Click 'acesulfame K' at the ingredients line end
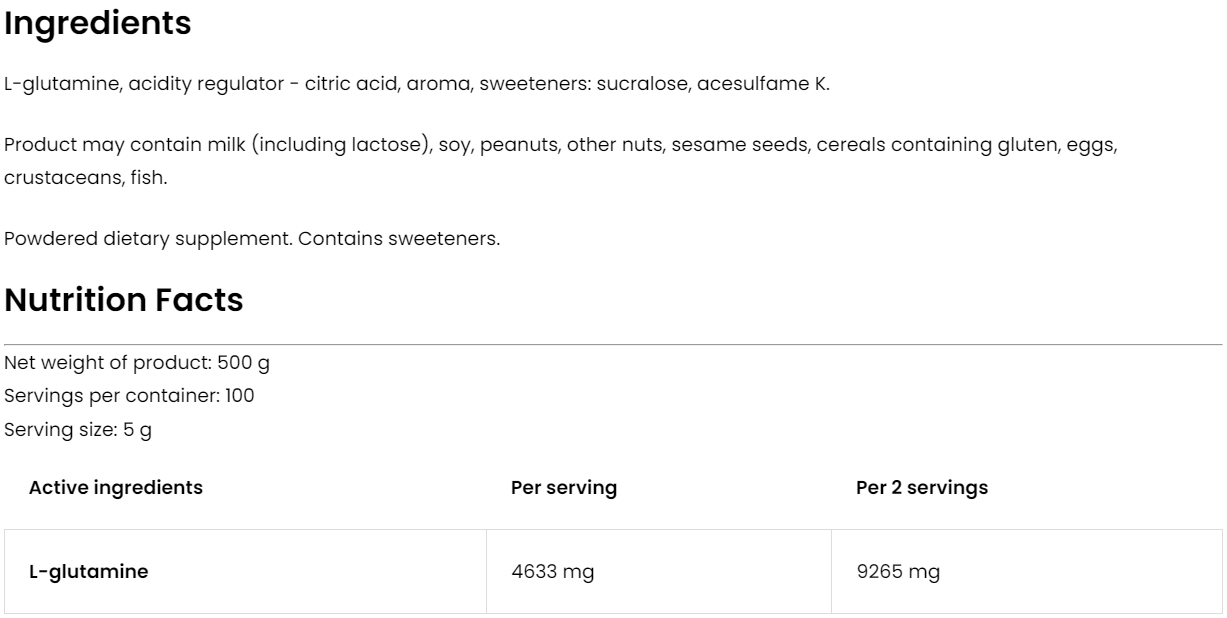This screenshot has width=1227, height=618. coord(779,83)
